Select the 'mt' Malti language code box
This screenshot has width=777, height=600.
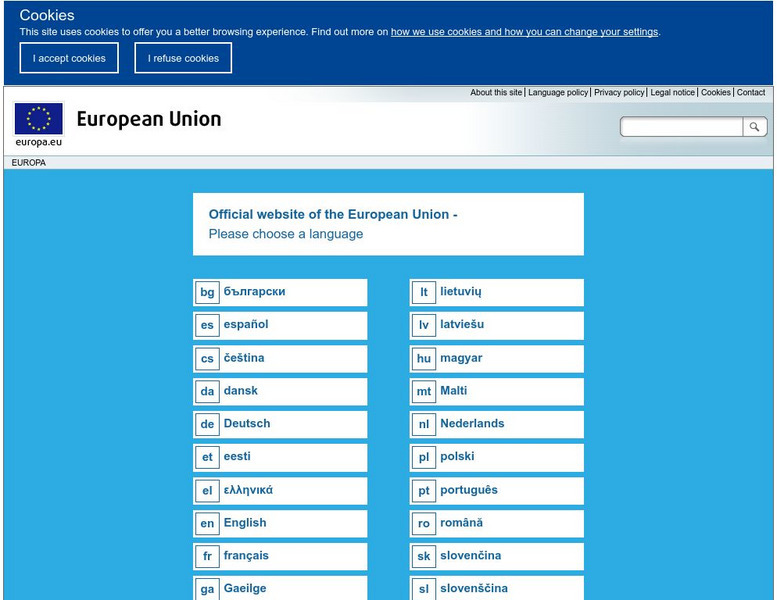(424, 391)
